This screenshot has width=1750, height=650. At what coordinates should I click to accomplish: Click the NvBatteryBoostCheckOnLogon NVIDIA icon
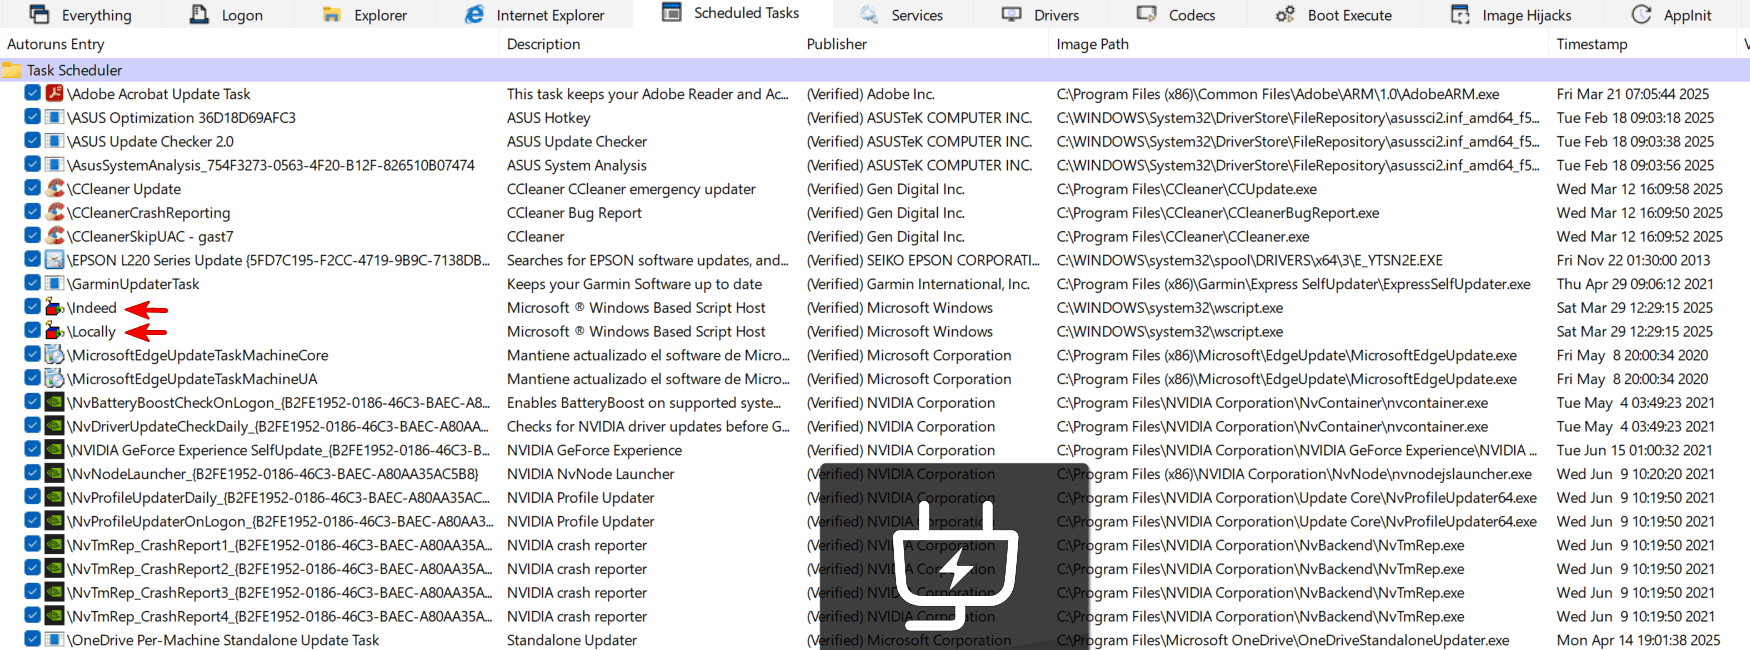55,402
